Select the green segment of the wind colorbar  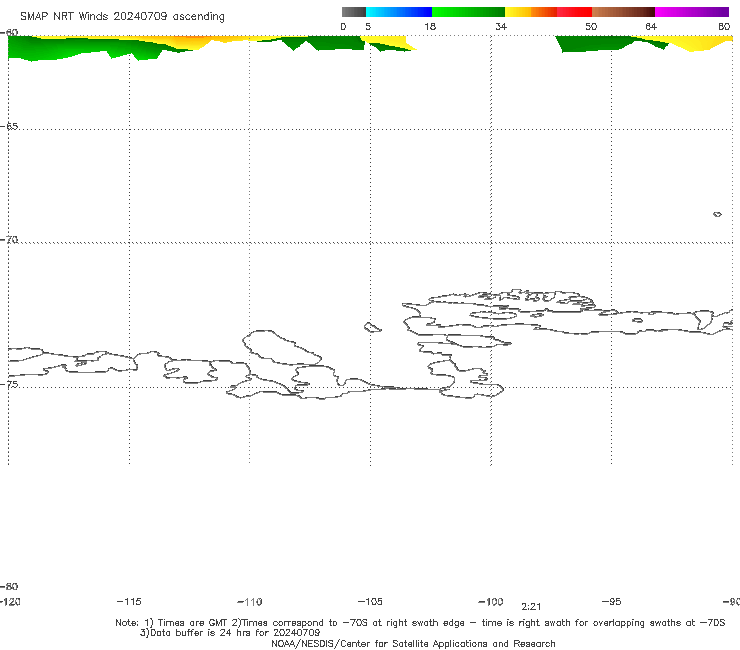[x=468, y=12]
